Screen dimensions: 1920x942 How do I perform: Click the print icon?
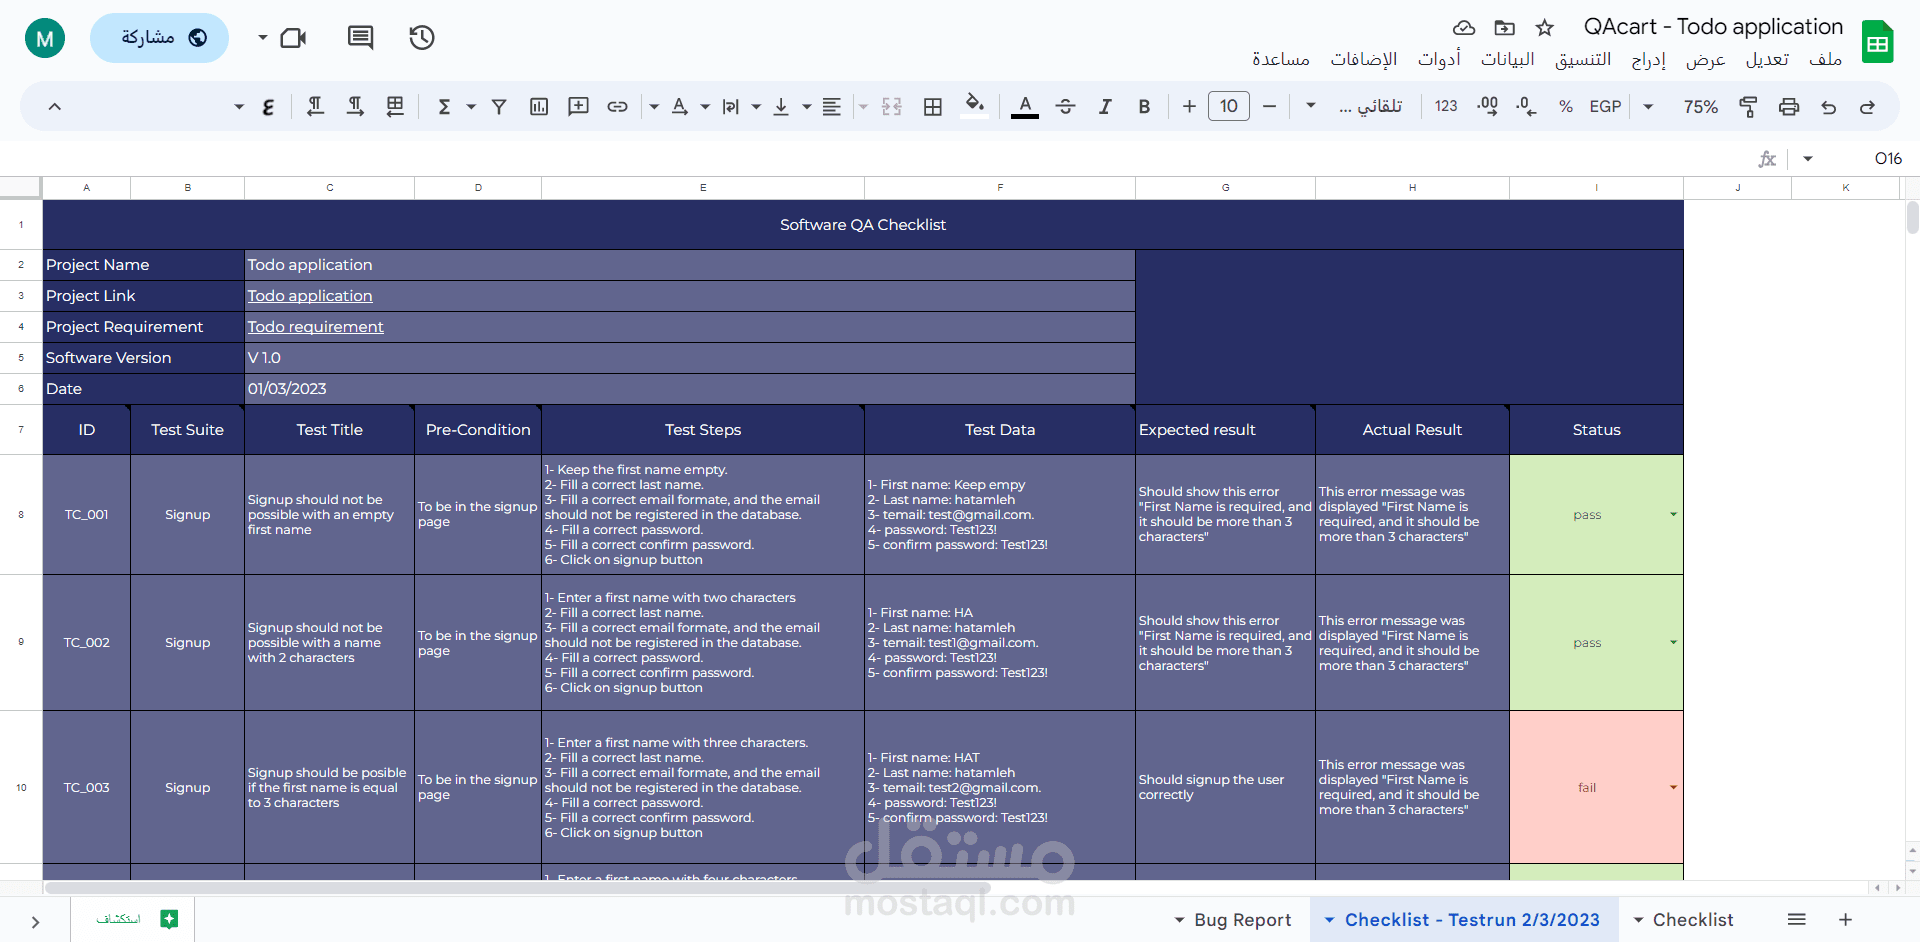pos(1789,107)
